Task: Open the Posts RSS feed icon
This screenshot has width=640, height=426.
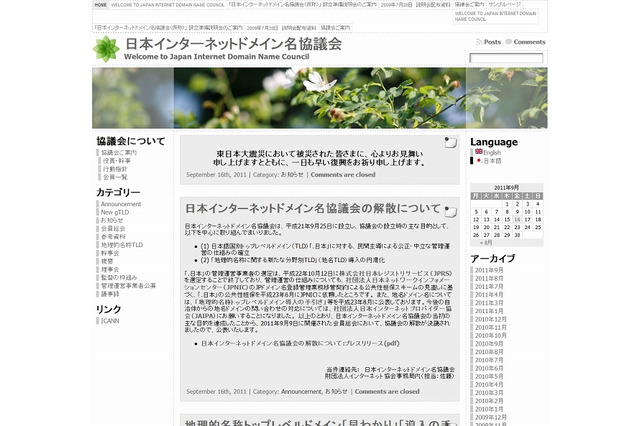Action: coord(479,42)
